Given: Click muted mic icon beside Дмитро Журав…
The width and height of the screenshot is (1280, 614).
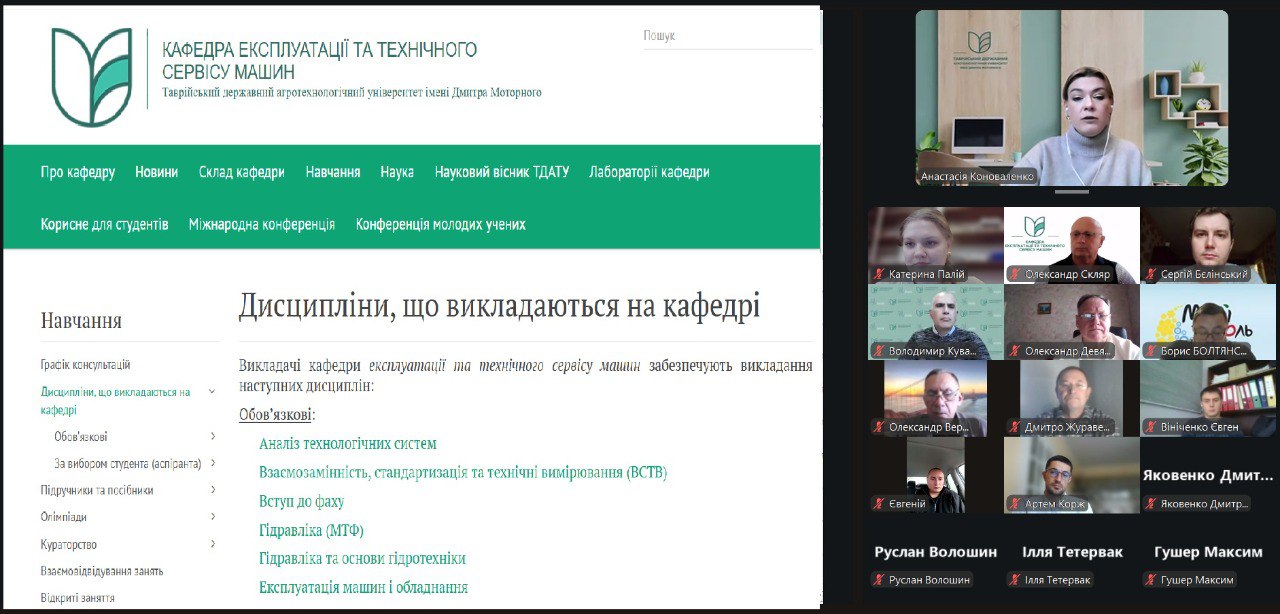Looking at the screenshot, I should click(x=1016, y=427).
